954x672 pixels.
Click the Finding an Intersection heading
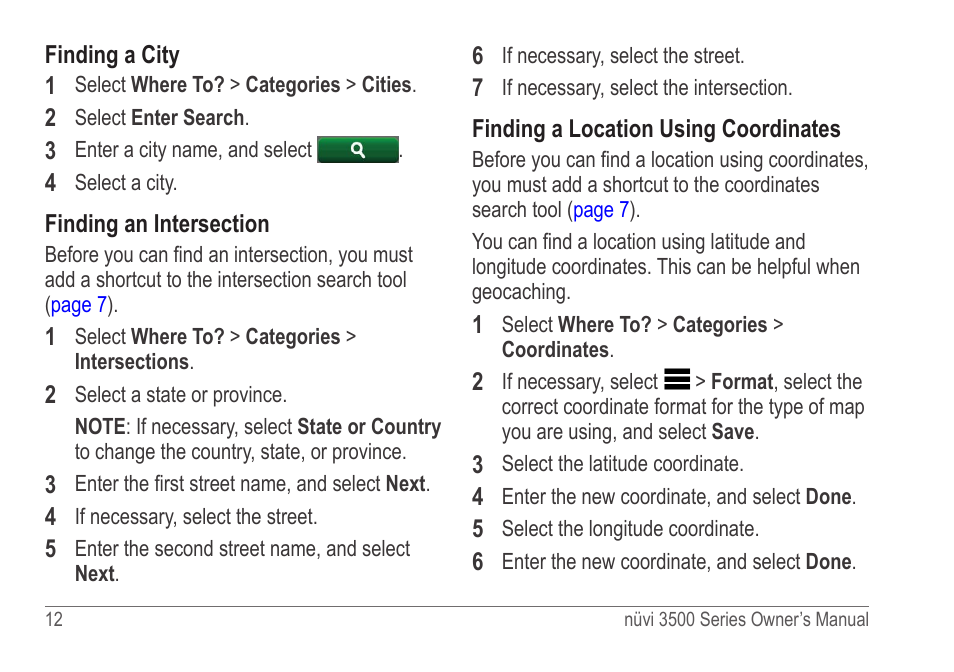pyautogui.click(x=157, y=224)
